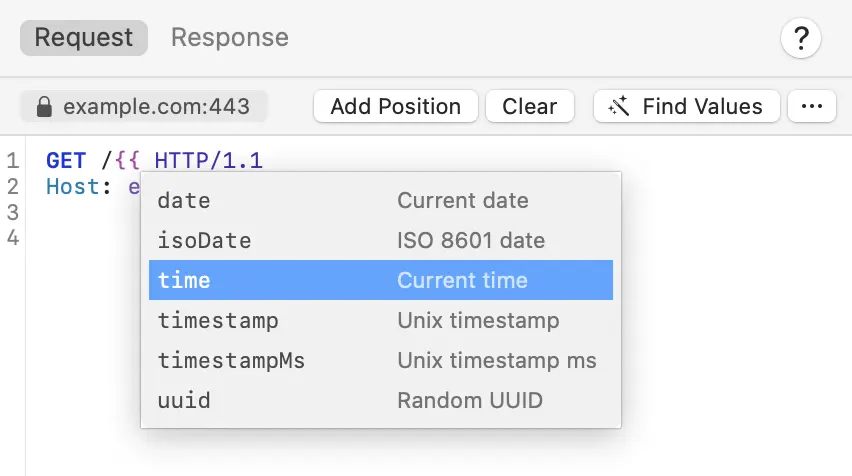Switch to the Request tab
This screenshot has width=852, height=476.
pyautogui.click(x=84, y=38)
